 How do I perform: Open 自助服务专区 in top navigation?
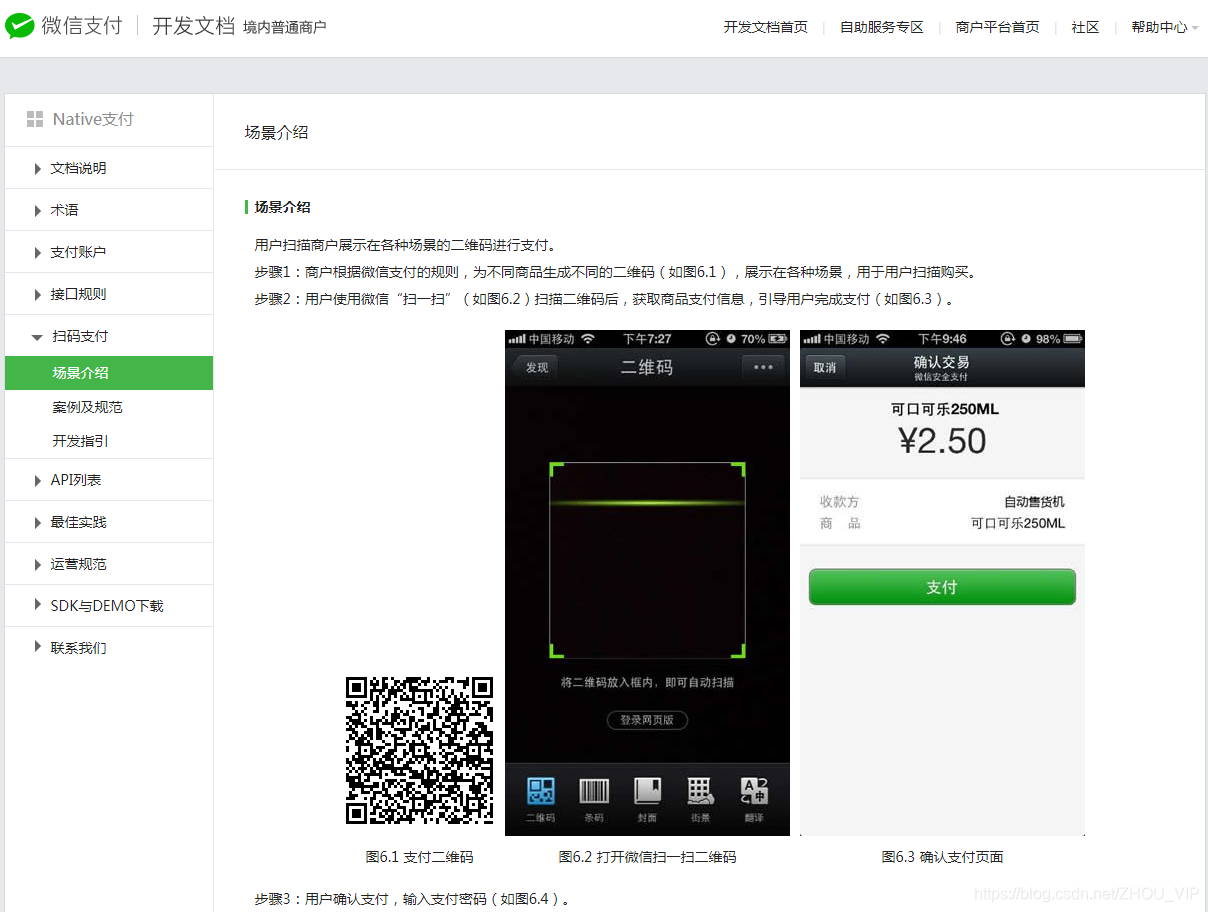[x=882, y=27]
